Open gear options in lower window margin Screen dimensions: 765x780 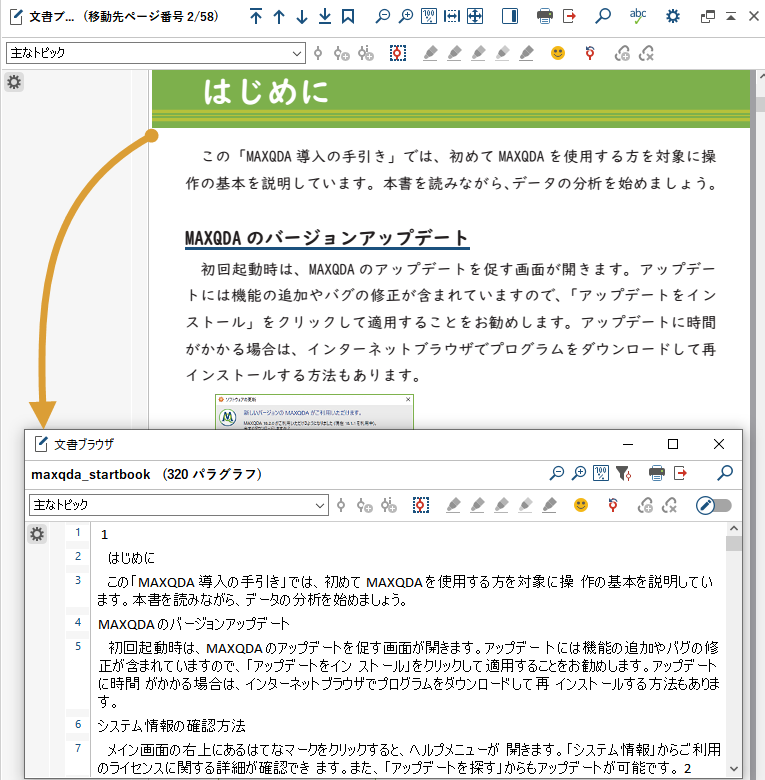(37, 534)
